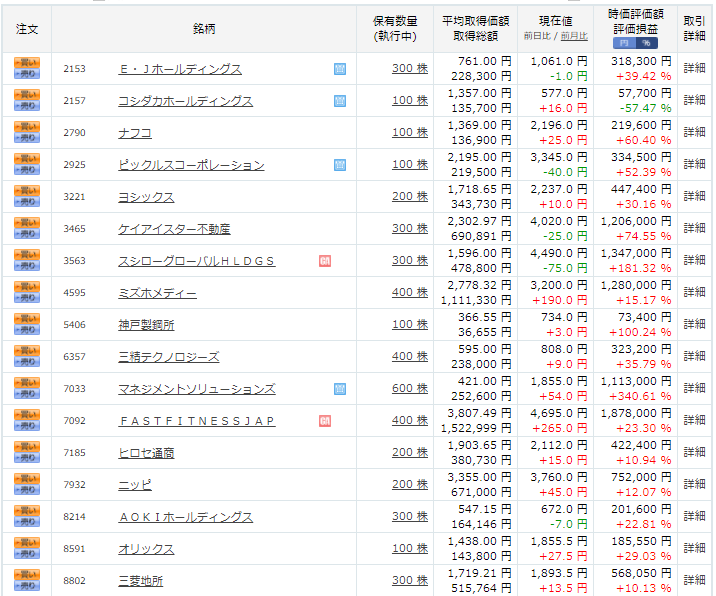Click the blue calendar icon beside E・Jホールディングス
The height and width of the screenshot is (596, 716).
[340, 69]
